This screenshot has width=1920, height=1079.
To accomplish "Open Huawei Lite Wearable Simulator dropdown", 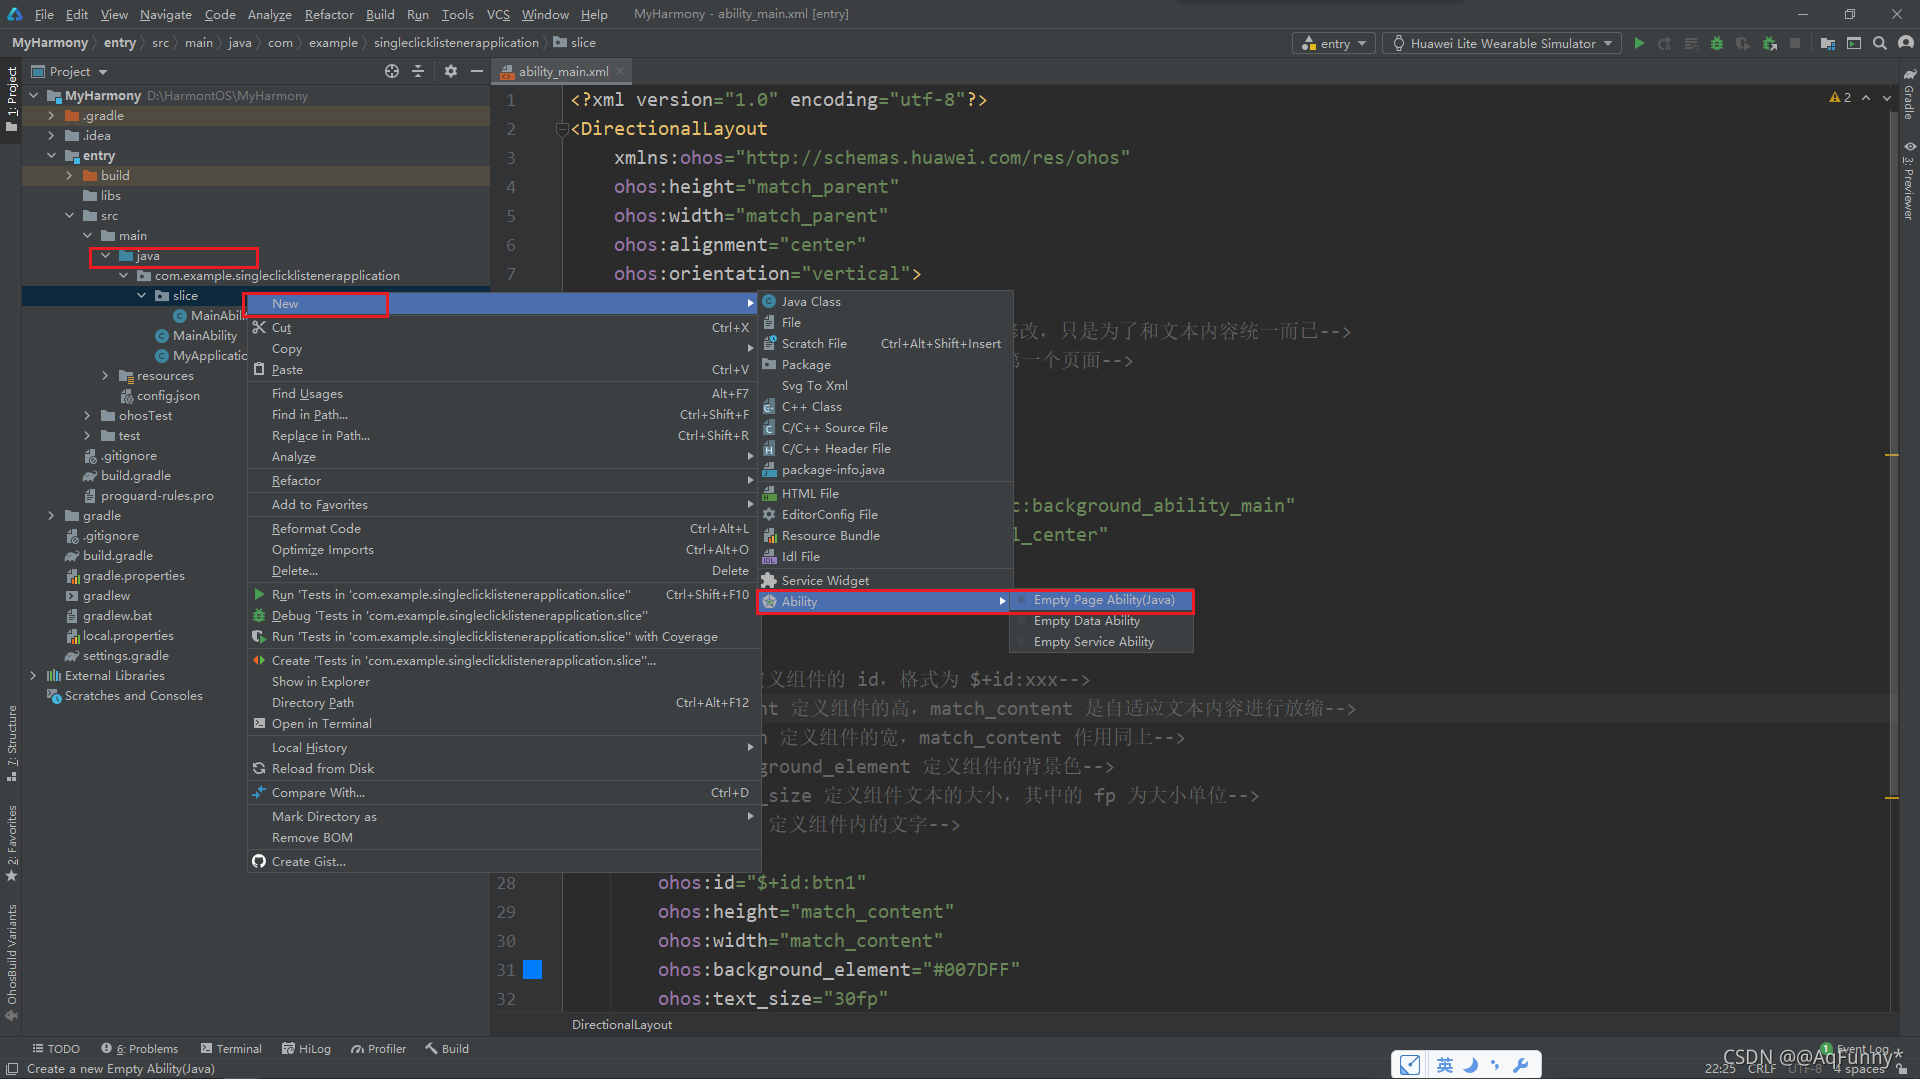I will tap(1502, 43).
